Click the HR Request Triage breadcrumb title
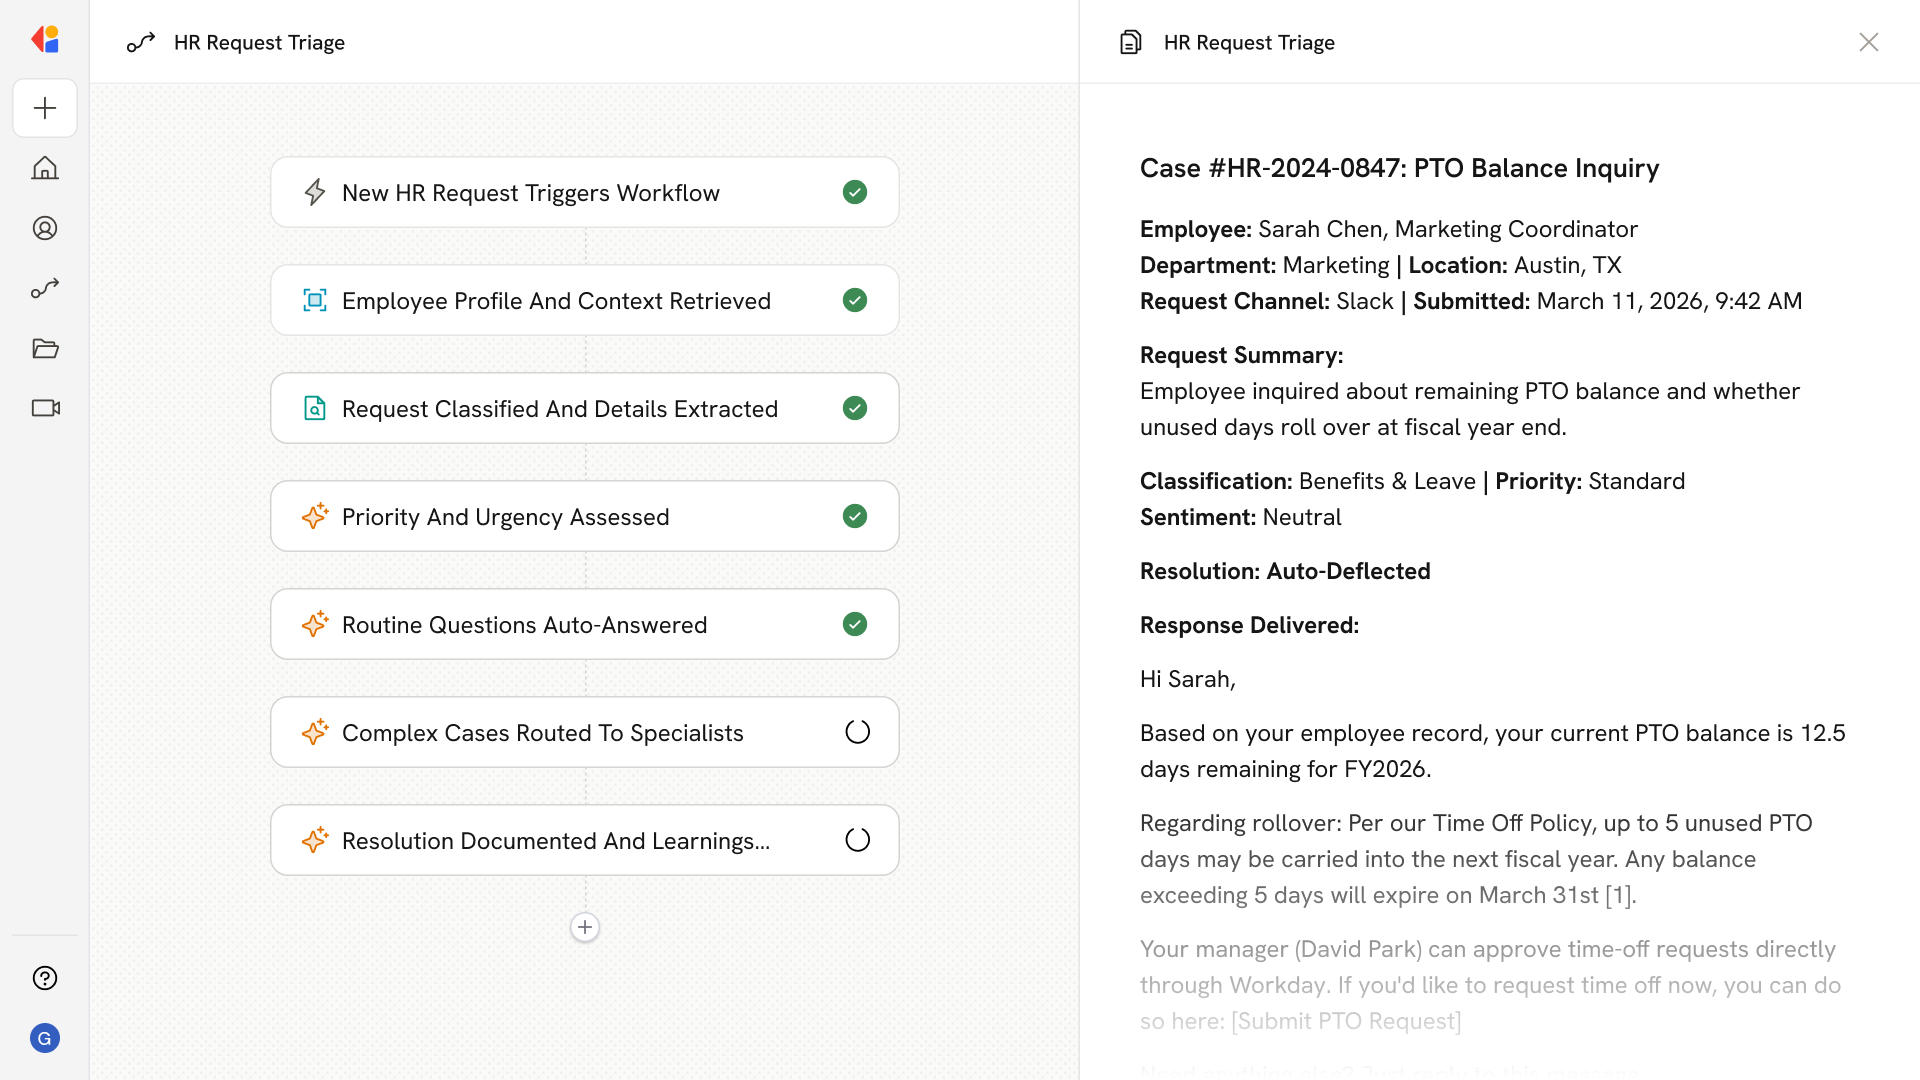Screen dimensions: 1920x1080 pos(259,42)
